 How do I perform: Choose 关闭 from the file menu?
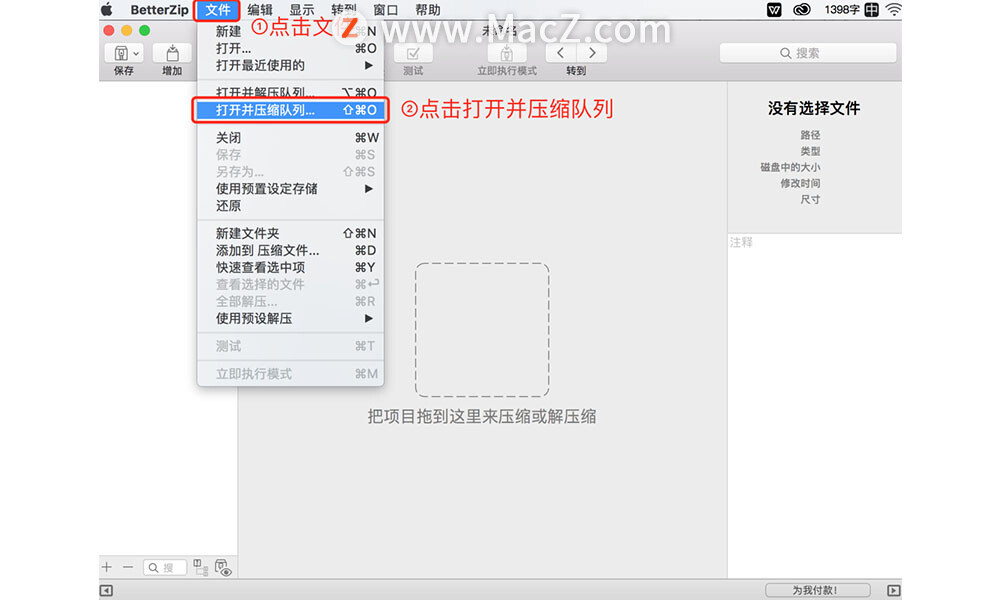(x=291, y=138)
